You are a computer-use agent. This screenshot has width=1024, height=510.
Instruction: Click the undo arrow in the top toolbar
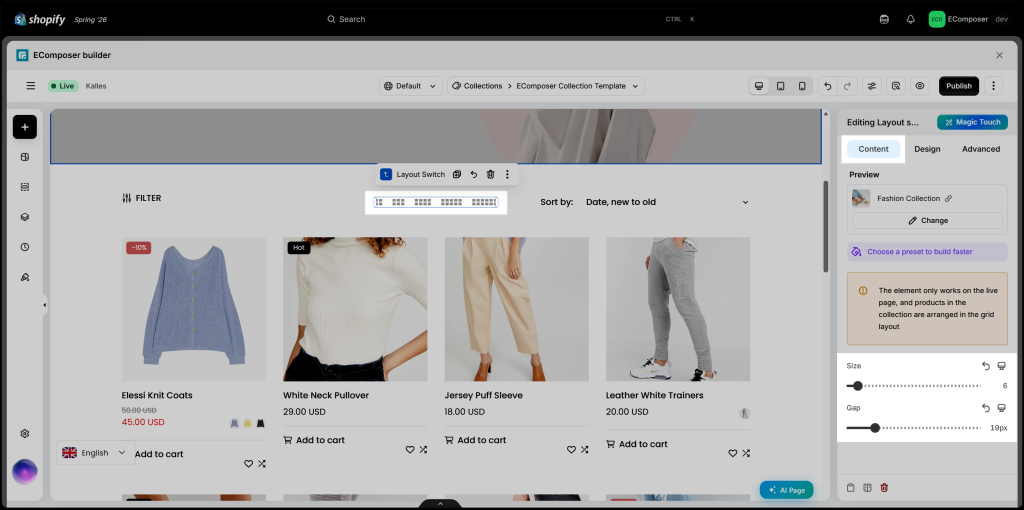click(x=828, y=86)
